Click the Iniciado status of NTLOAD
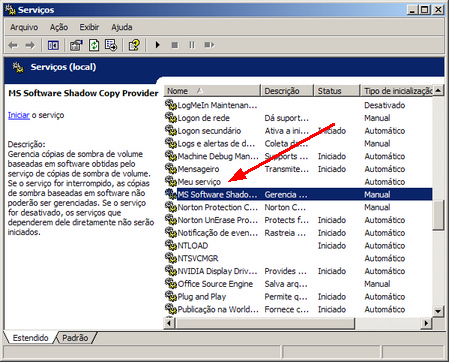This screenshot has height=362, width=449. (x=332, y=246)
